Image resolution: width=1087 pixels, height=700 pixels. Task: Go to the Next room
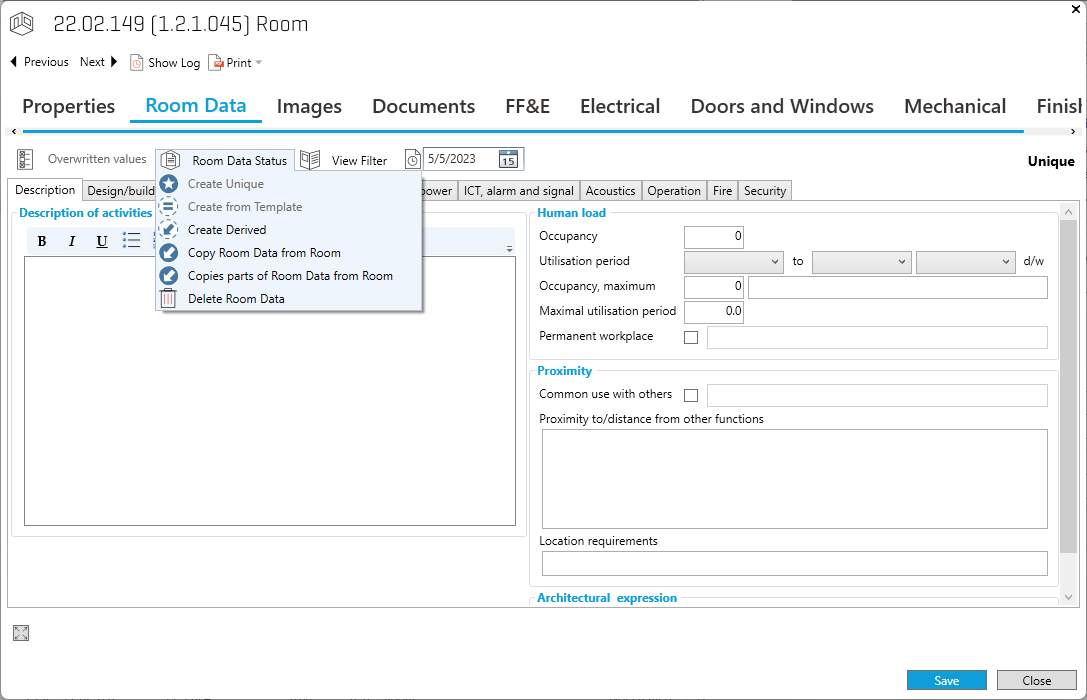98,62
